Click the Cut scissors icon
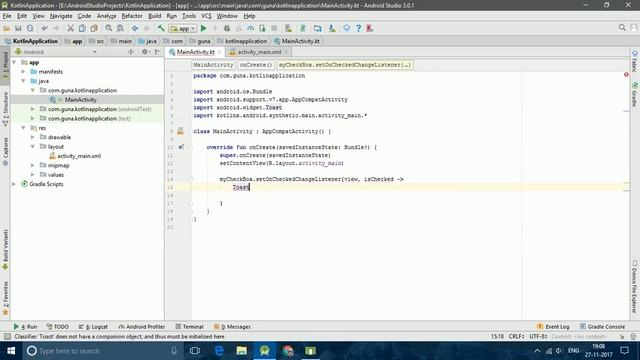Viewport: 640px width, 360px height. pyautogui.click(x=71, y=28)
